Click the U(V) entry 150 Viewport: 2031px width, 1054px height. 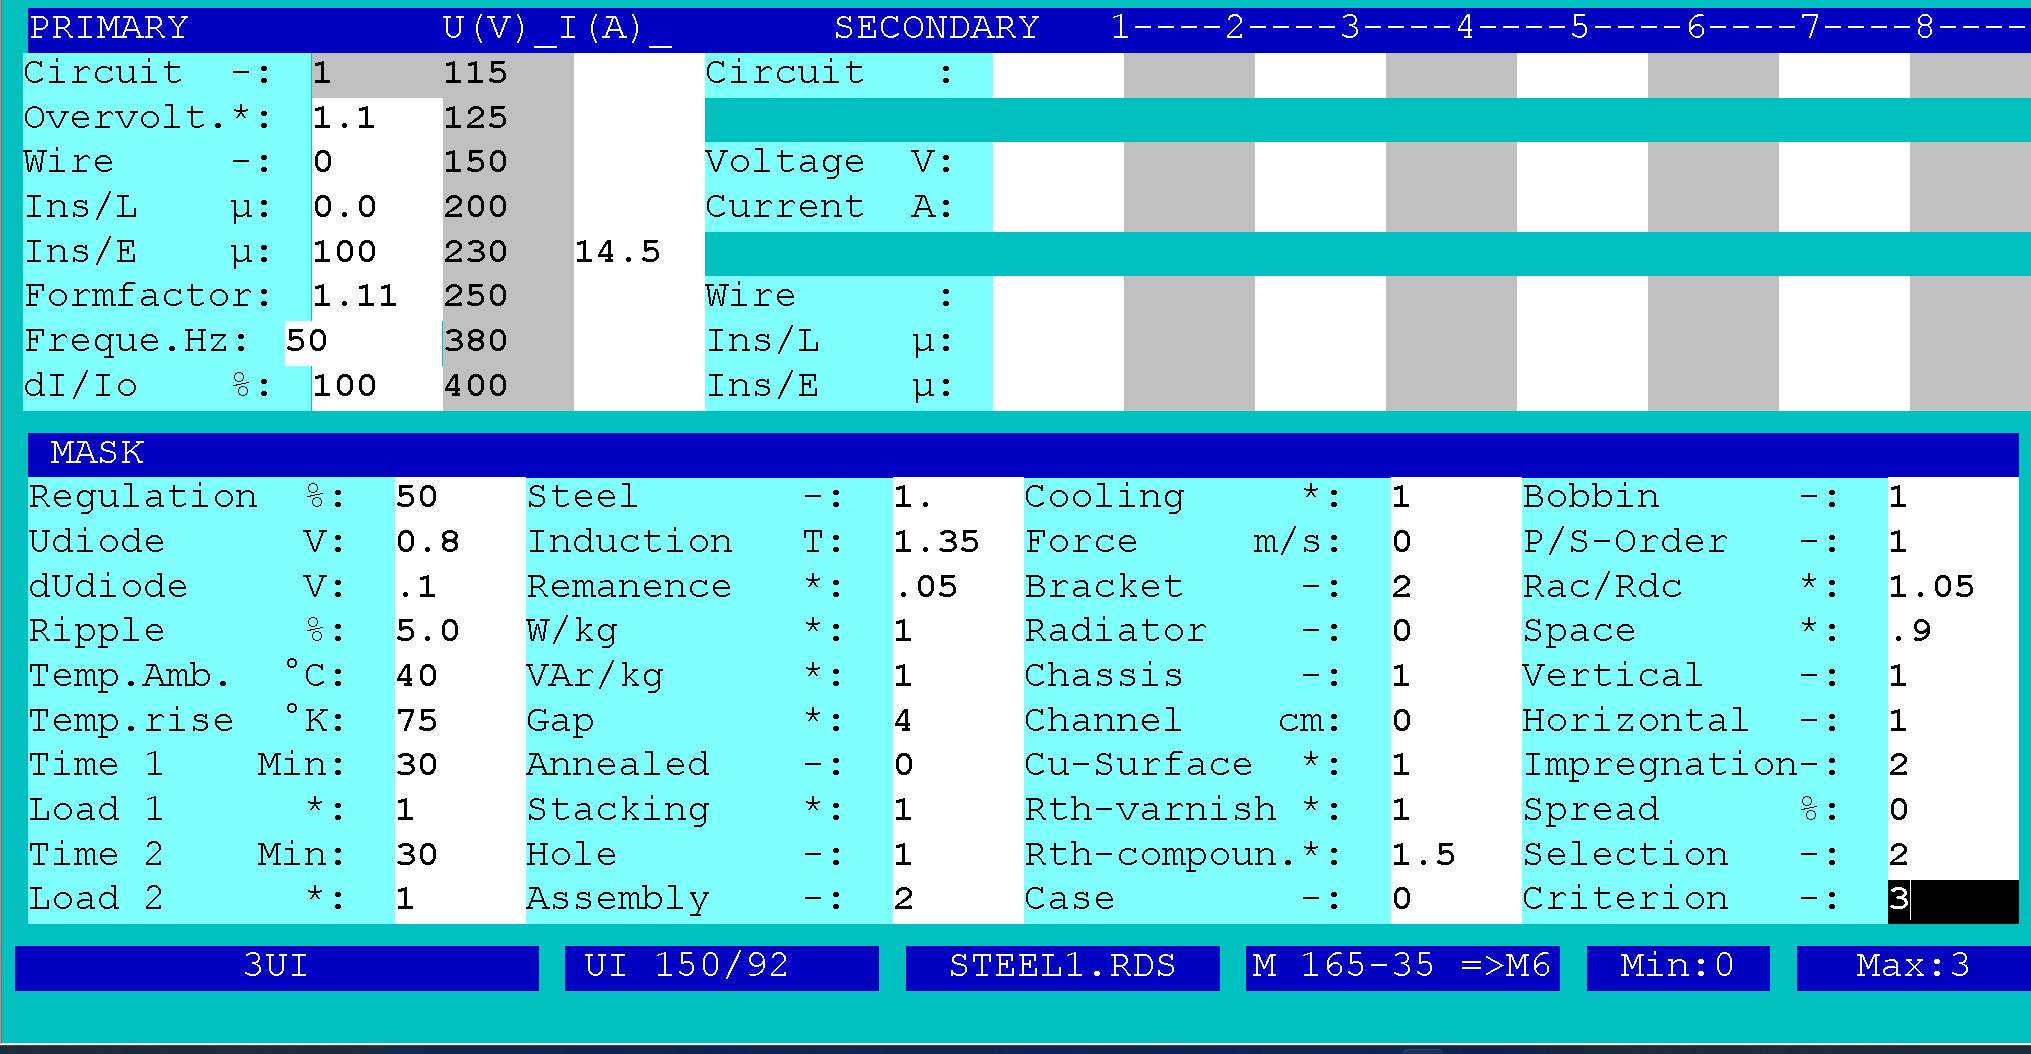pos(508,163)
